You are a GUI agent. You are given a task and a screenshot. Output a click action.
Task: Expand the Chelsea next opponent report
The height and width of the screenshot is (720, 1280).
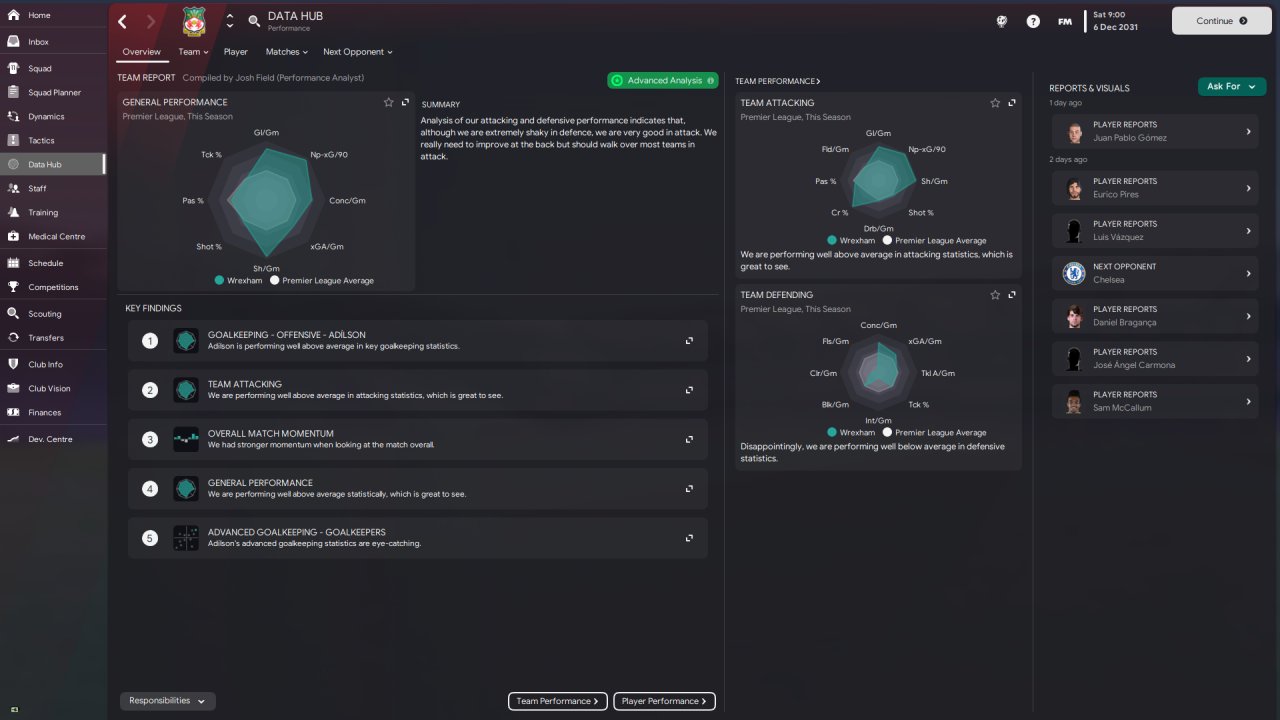[1155, 273]
